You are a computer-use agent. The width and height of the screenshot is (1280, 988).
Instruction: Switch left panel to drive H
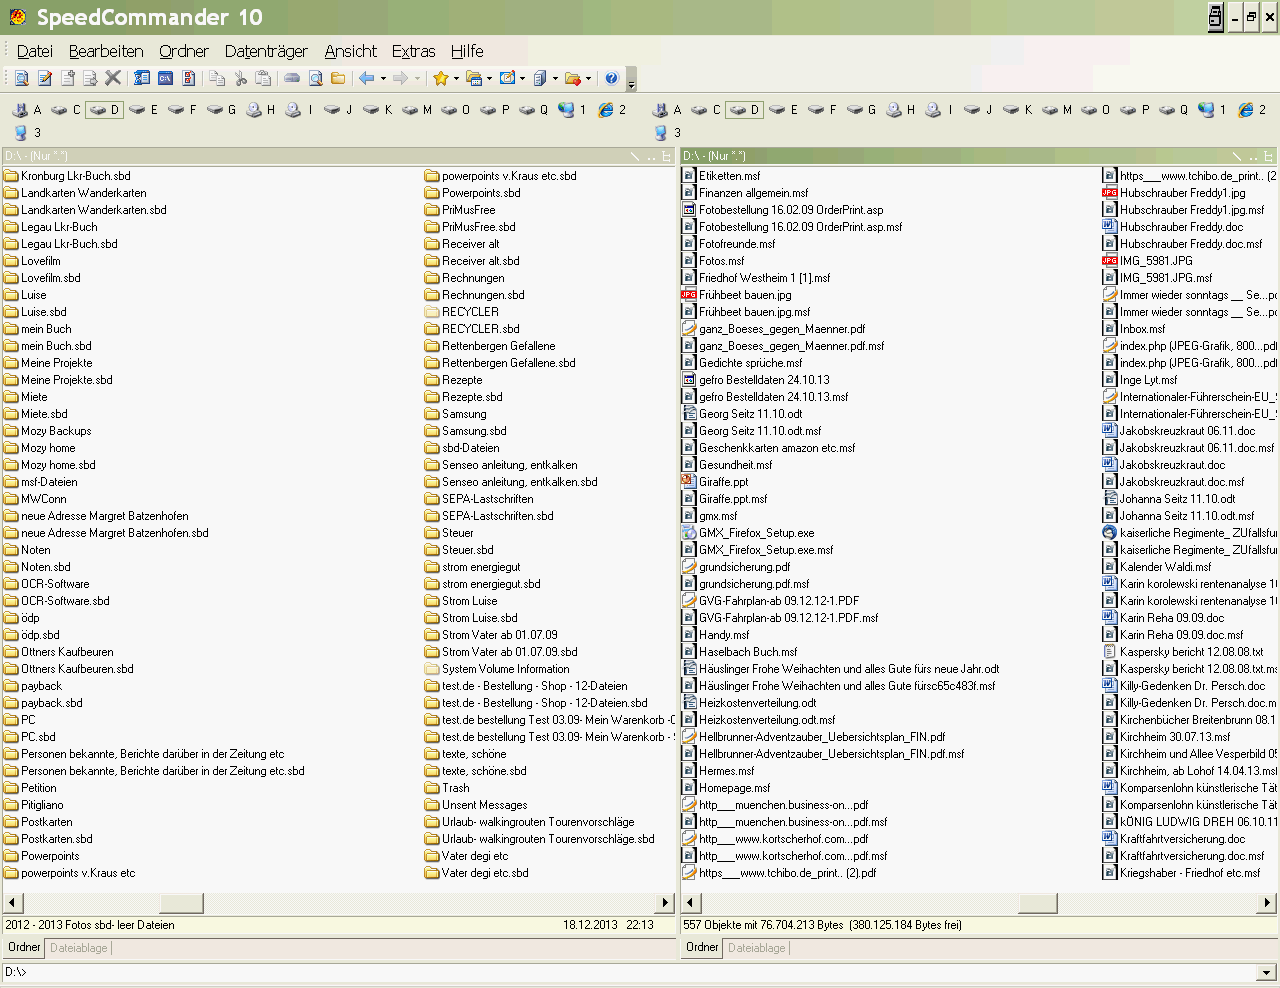click(260, 110)
